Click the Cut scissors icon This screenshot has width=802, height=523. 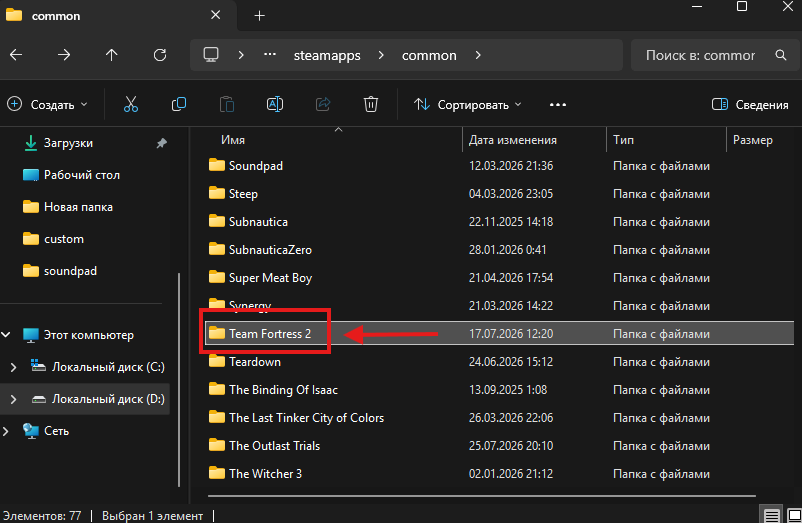click(x=131, y=104)
